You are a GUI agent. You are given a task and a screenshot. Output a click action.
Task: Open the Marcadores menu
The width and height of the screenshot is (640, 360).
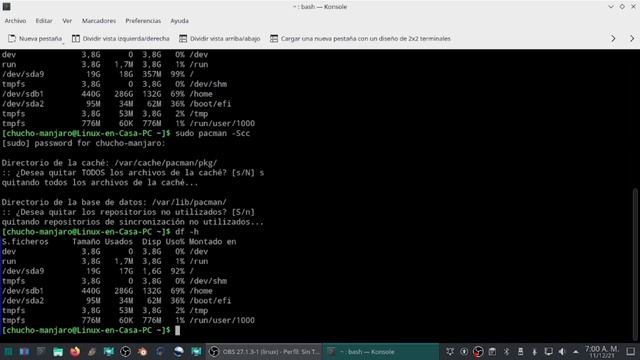tap(99, 21)
